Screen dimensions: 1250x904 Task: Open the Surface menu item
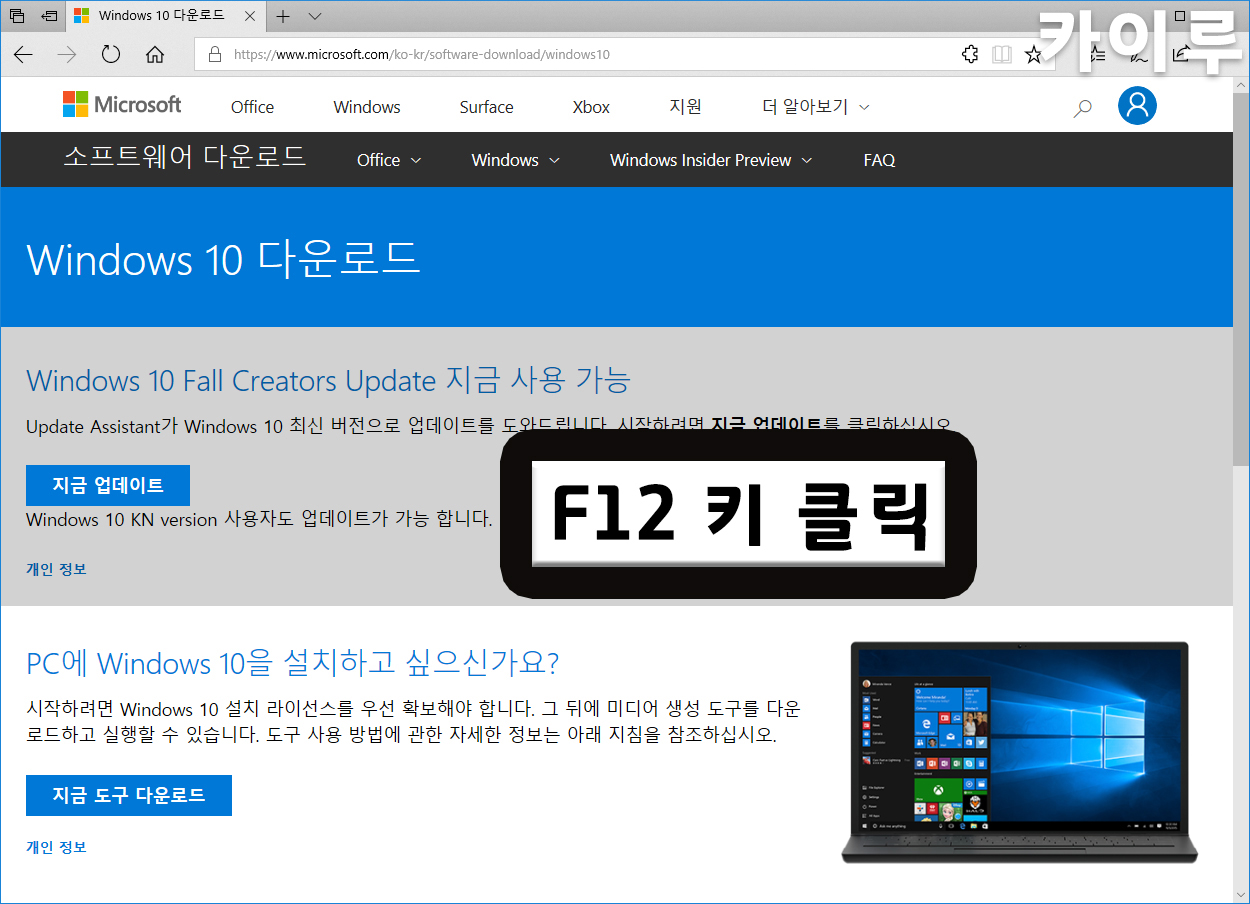(486, 107)
